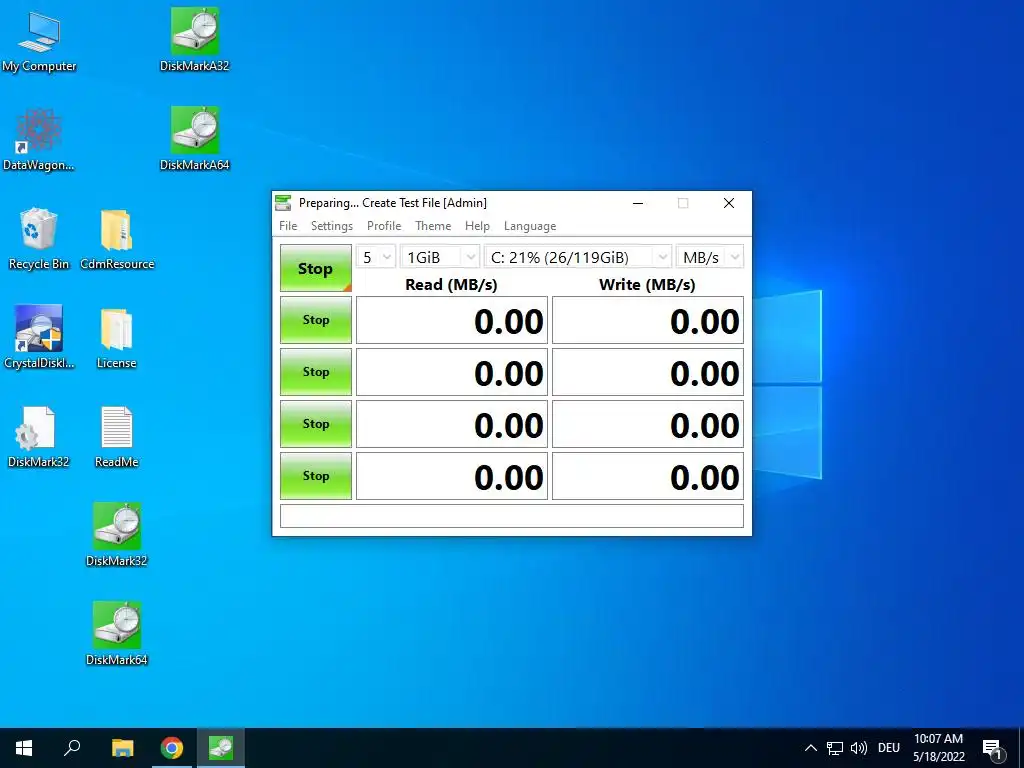1024x768 pixels.
Task: Click the second row Stop button
Action: (x=315, y=372)
